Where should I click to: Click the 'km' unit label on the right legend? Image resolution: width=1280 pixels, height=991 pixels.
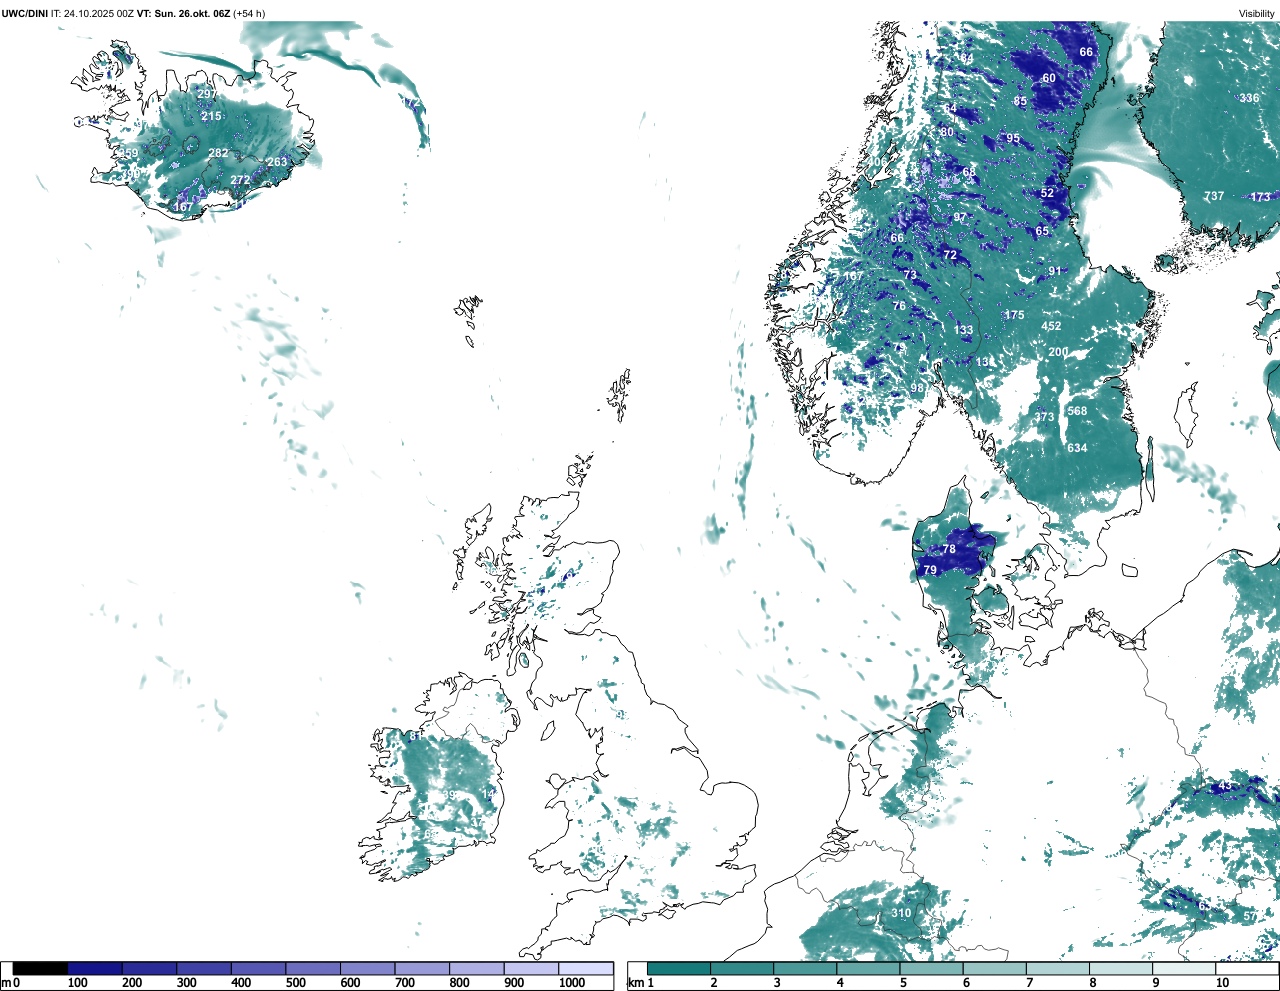(x=635, y=983)
